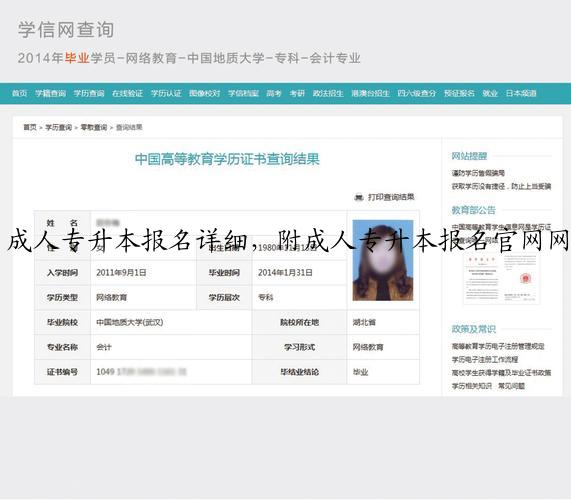Click the 毕业院校 value 中国地质大学(武汉)
This screenshot has width=571, height=500.
130,322
